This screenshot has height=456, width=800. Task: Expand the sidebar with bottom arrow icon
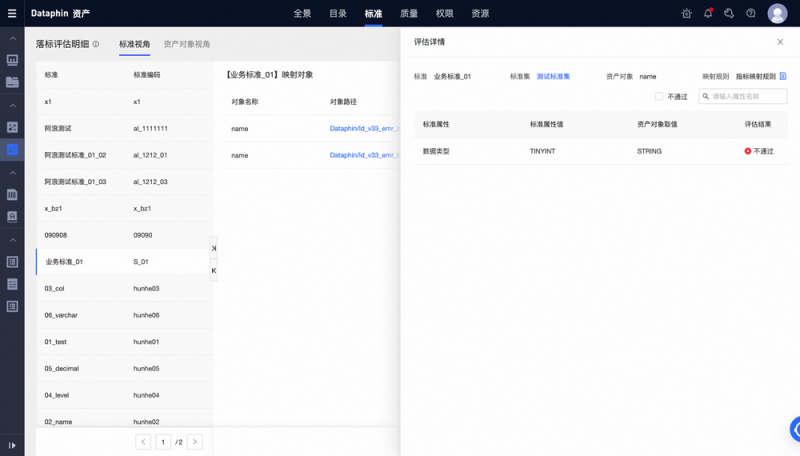[x=12, y=445]
